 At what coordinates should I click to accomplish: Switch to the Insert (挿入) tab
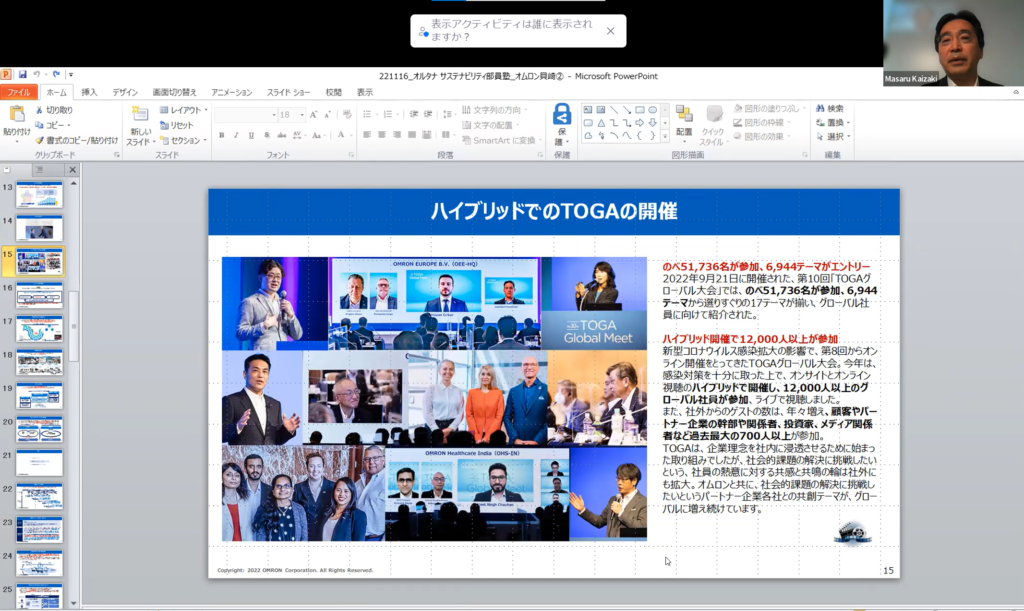pos(89,93)
